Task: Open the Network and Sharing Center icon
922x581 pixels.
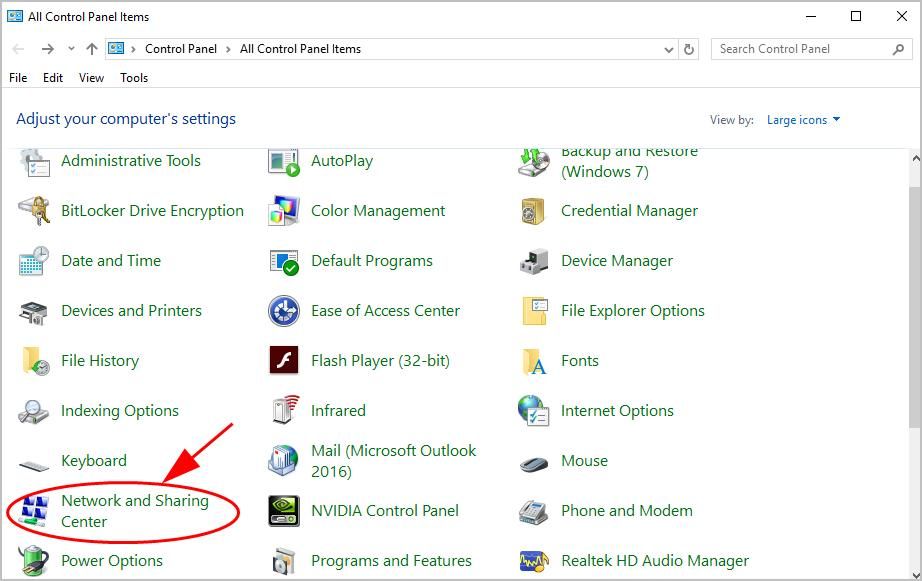Action: tap(34, 511)
